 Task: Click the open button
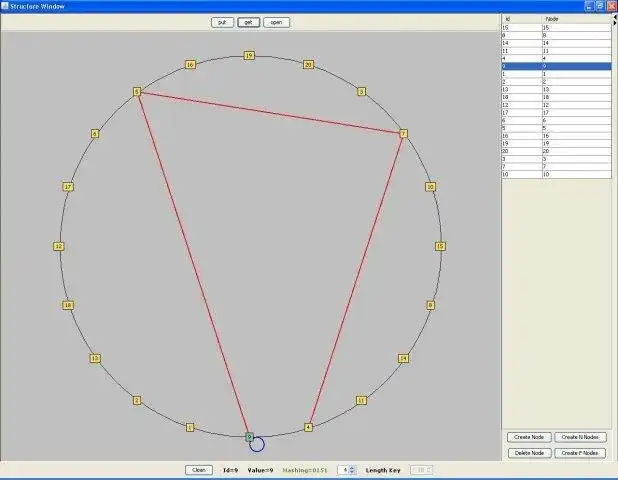click(x=276, y=22)
